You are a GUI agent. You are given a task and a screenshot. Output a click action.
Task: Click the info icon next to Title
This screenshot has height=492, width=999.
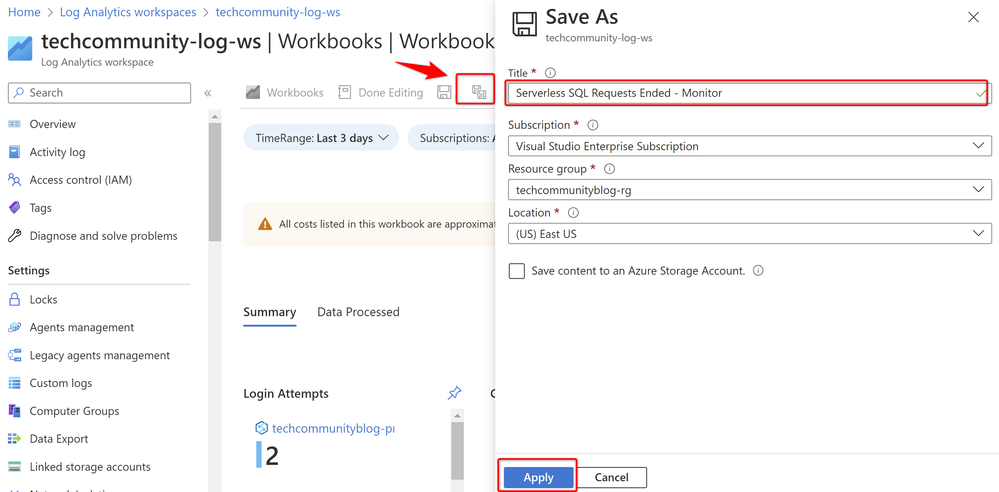click(x=551, y=73)
